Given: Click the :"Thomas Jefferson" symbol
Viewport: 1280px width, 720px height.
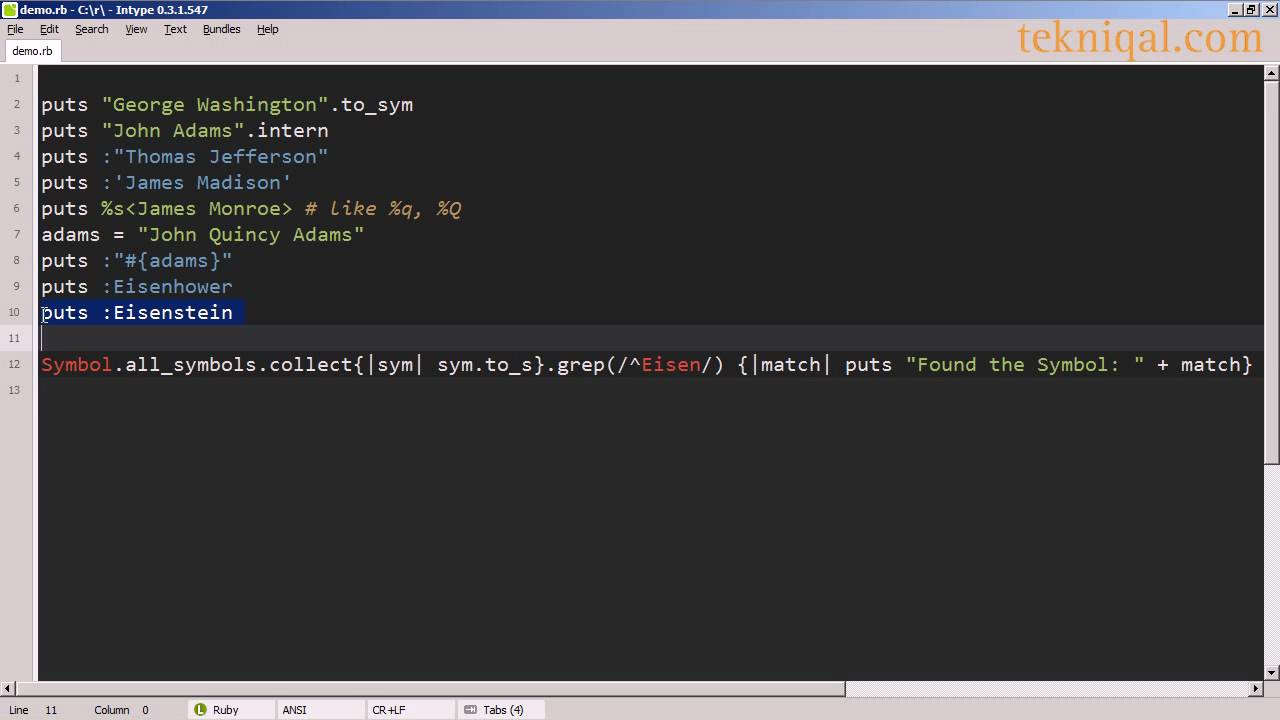Looking at the screenshot, I should tap(215, 157).
